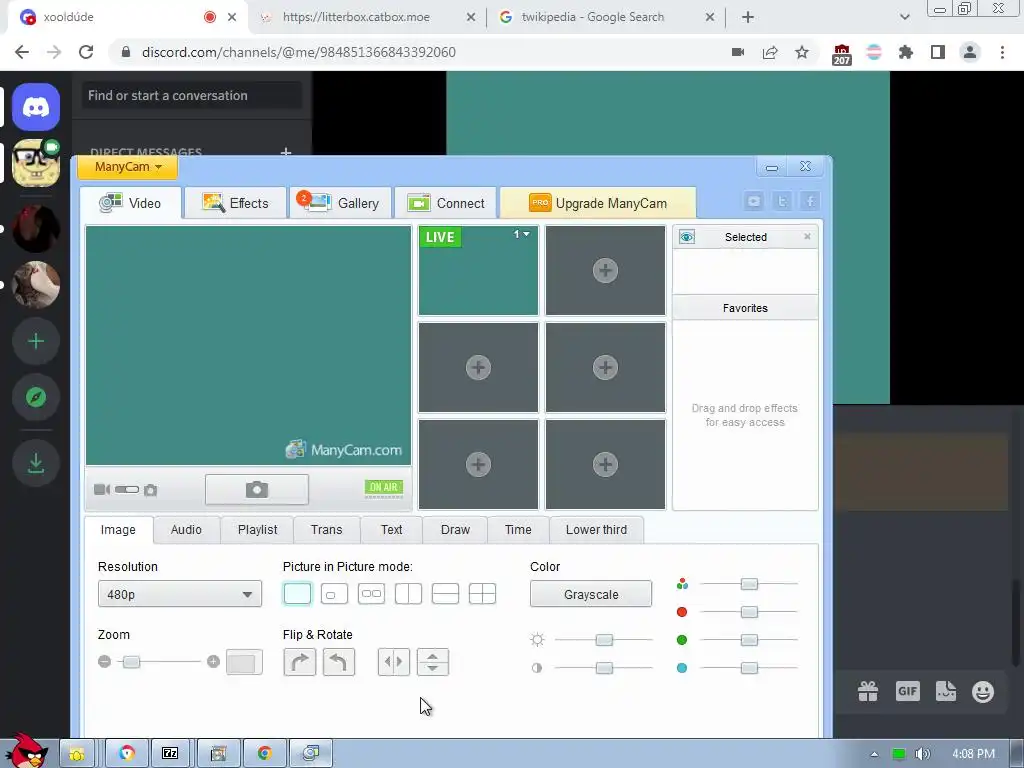This screenshot has height=768, width=1024.
Task: Adjust the red color slider handle
Action: (749, 612)
